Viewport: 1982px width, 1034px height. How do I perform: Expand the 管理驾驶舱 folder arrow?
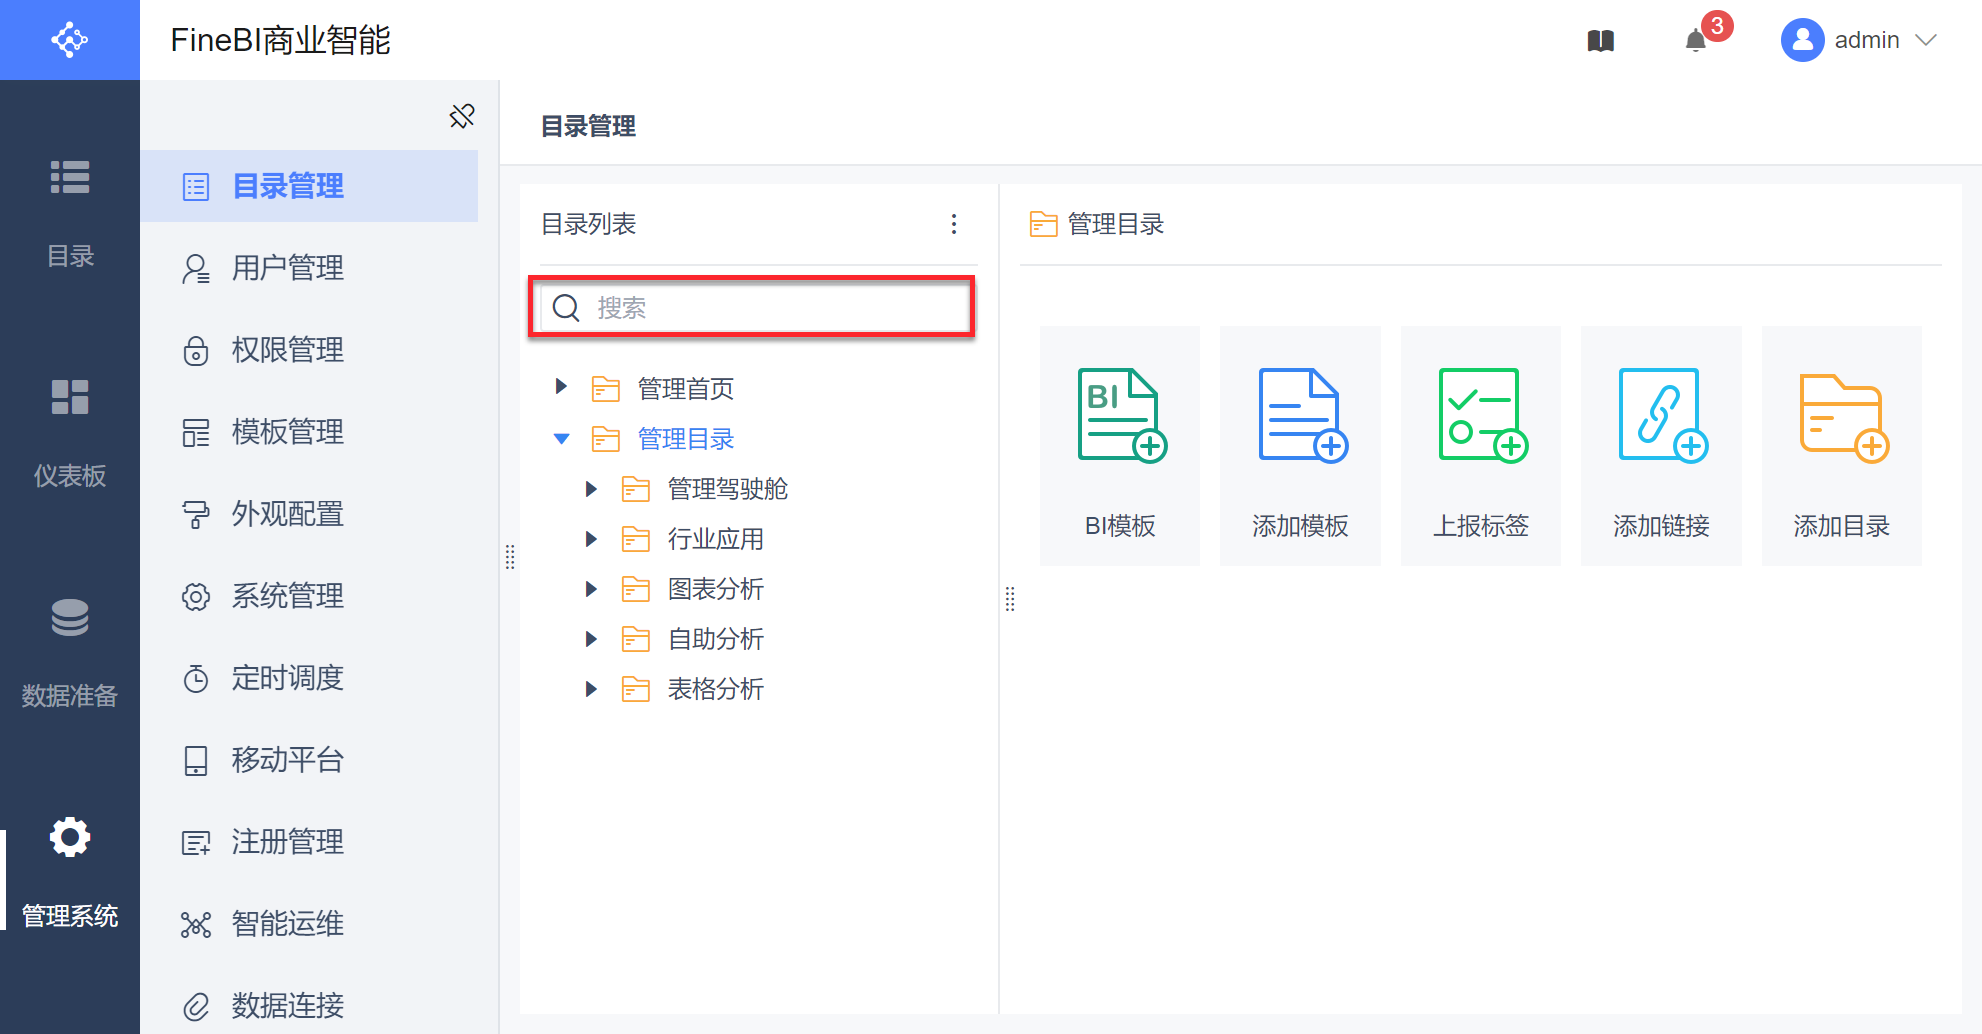[591, 488]
